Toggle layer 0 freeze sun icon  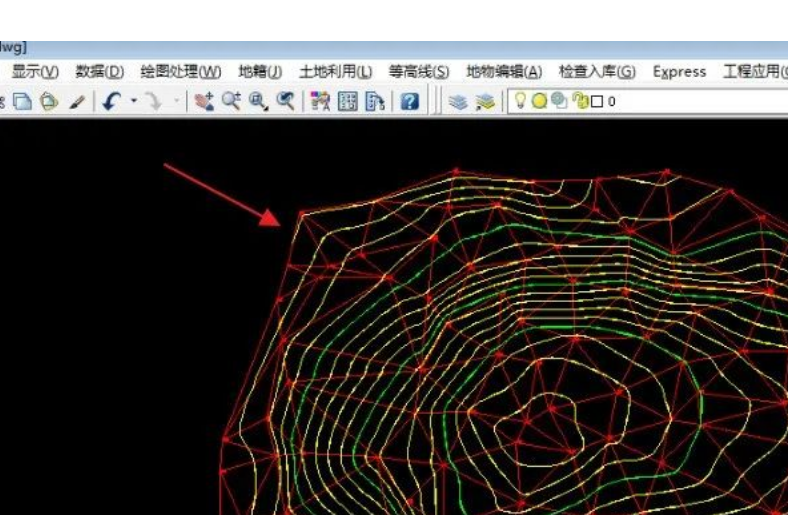click(540, 101)
